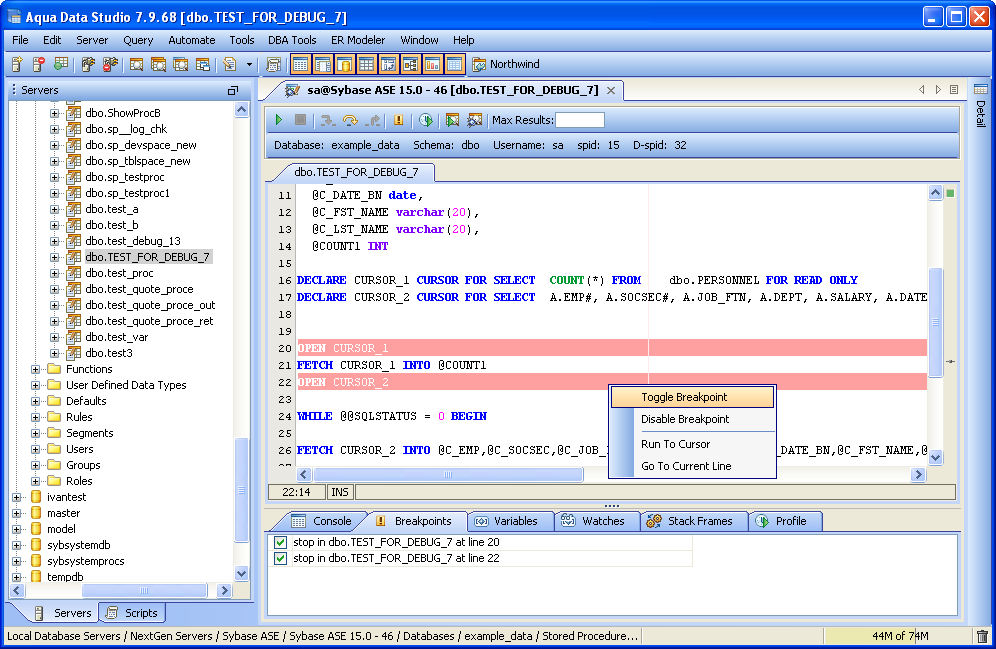996x649 pixels.
Task: Choose Run To Cursor menu item
Action: click(675, 444)
